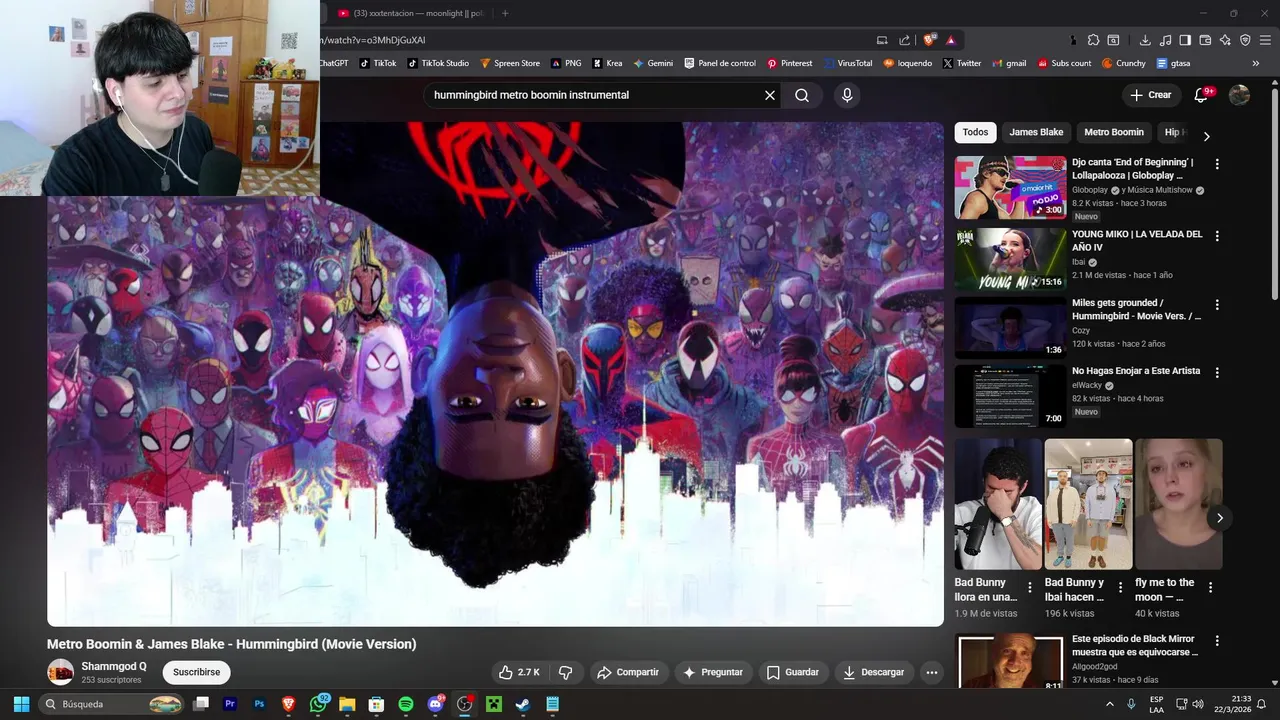Open the Miles gets grounded thumbnail
Screen dimensions: 1280x720
coord(1010,328)
